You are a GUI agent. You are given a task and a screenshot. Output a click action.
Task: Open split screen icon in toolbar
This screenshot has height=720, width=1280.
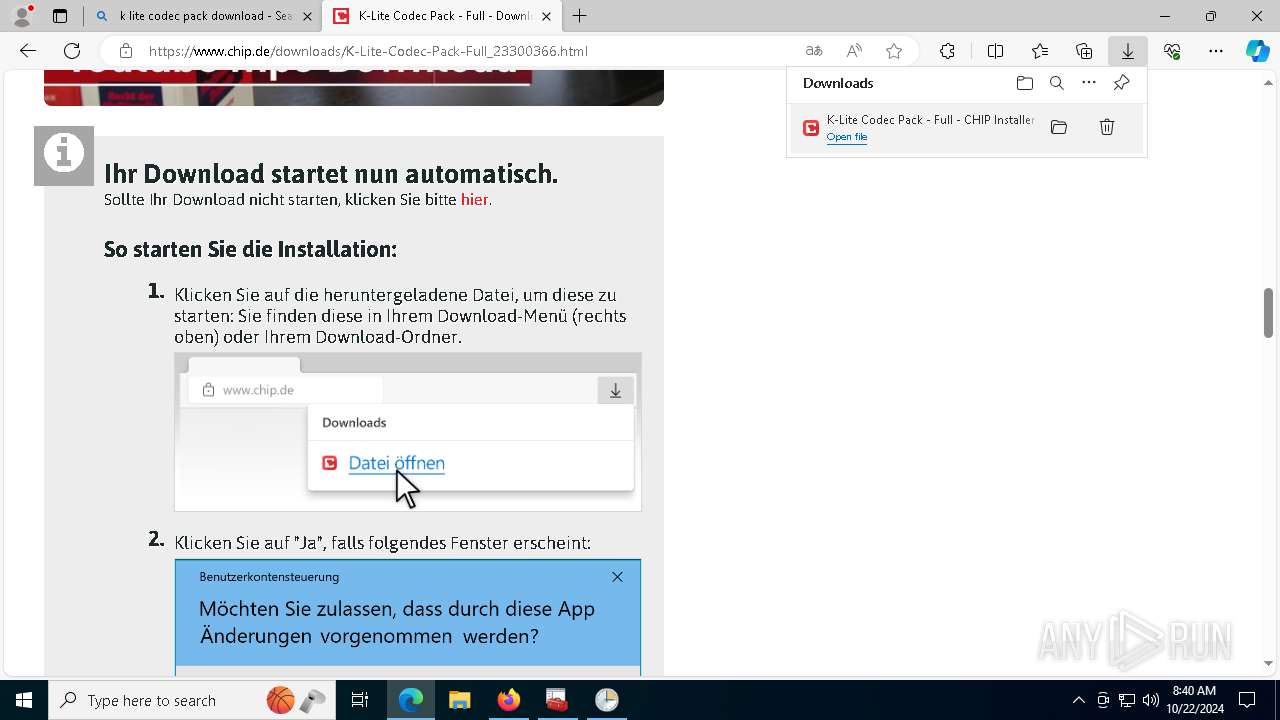995,51
